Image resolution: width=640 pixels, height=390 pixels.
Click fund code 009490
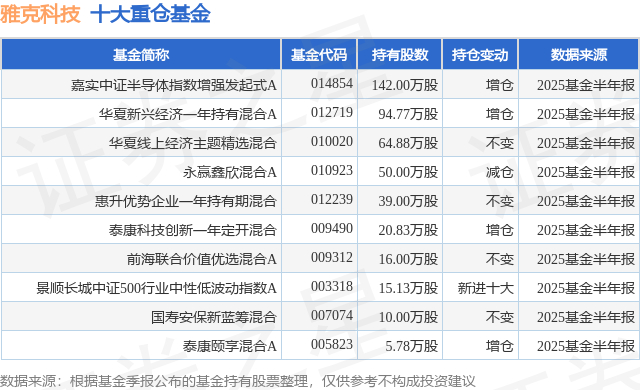[x=332, y=228]
